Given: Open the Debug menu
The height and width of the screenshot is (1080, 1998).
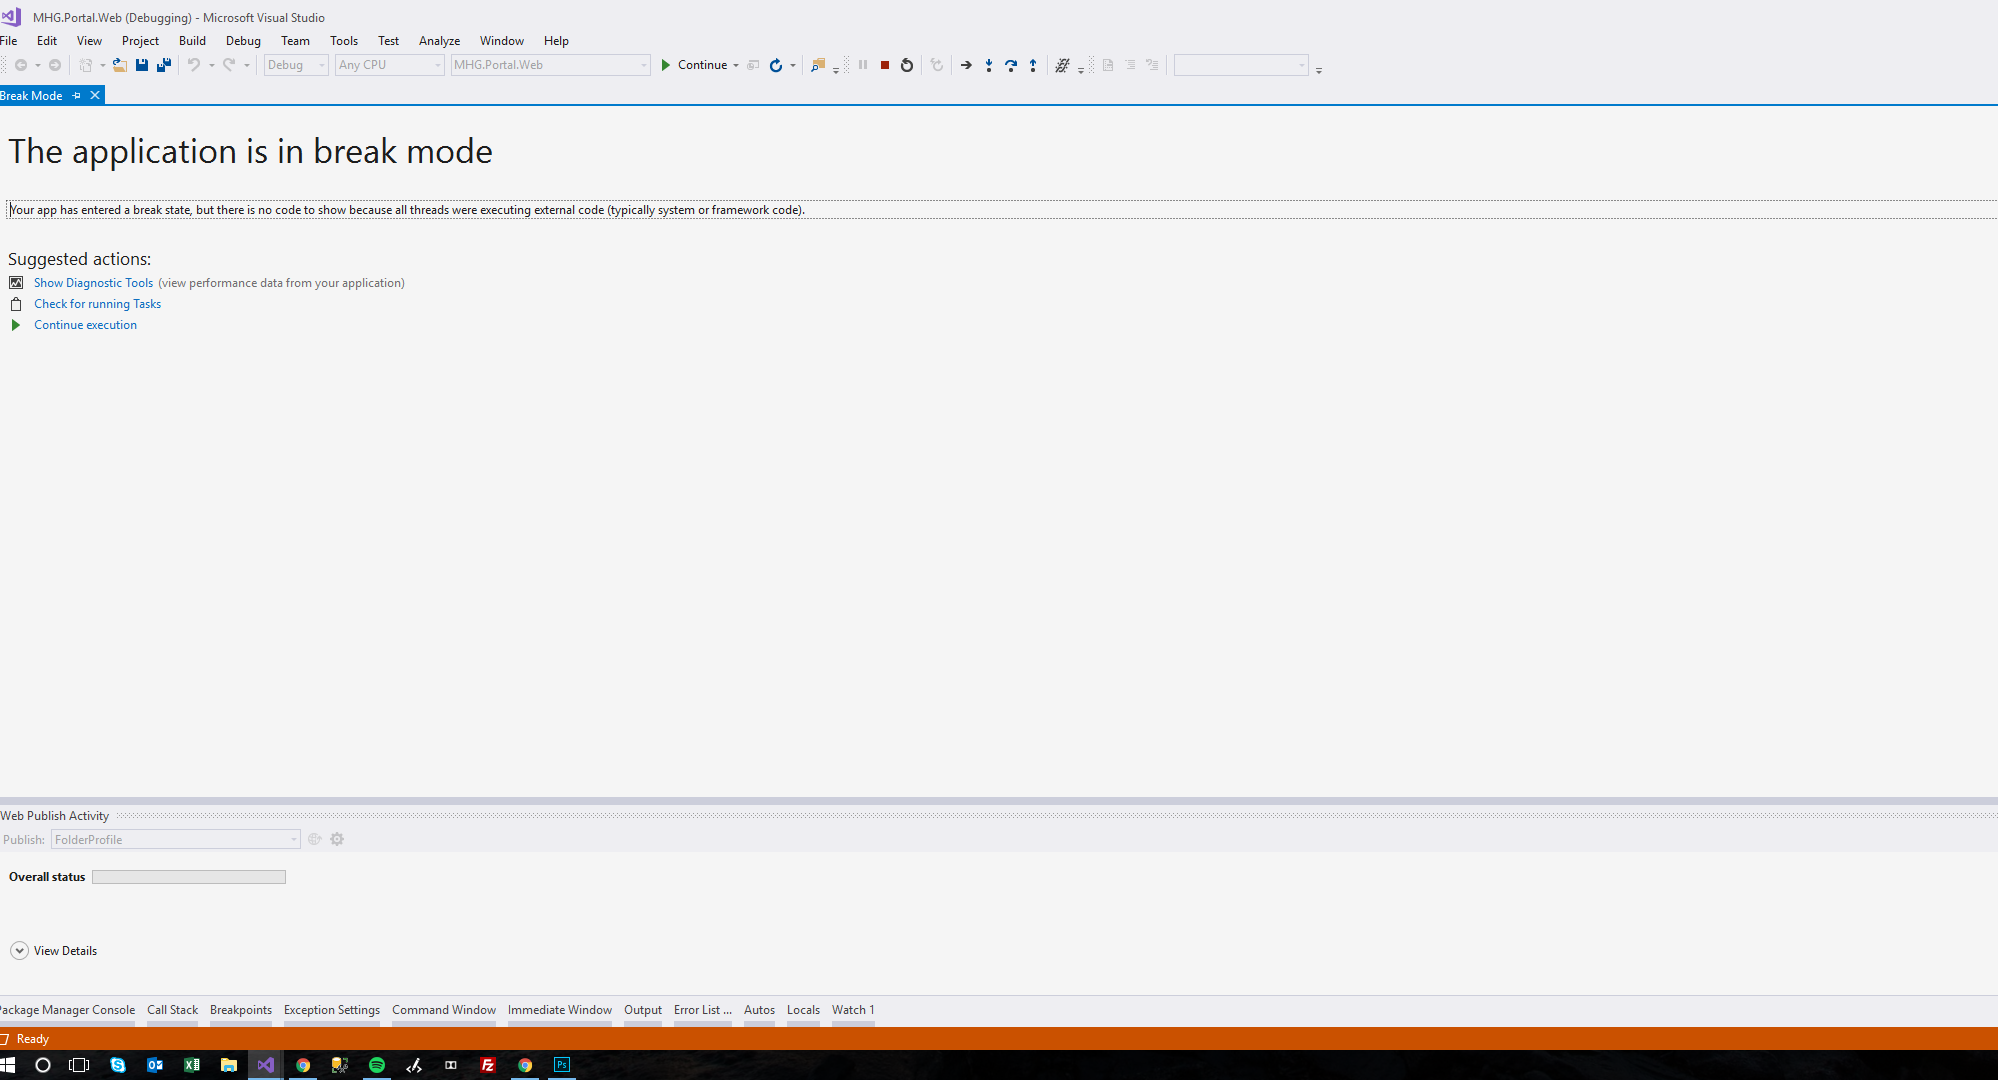Looking at the screenshot, I should coord(243,40).
